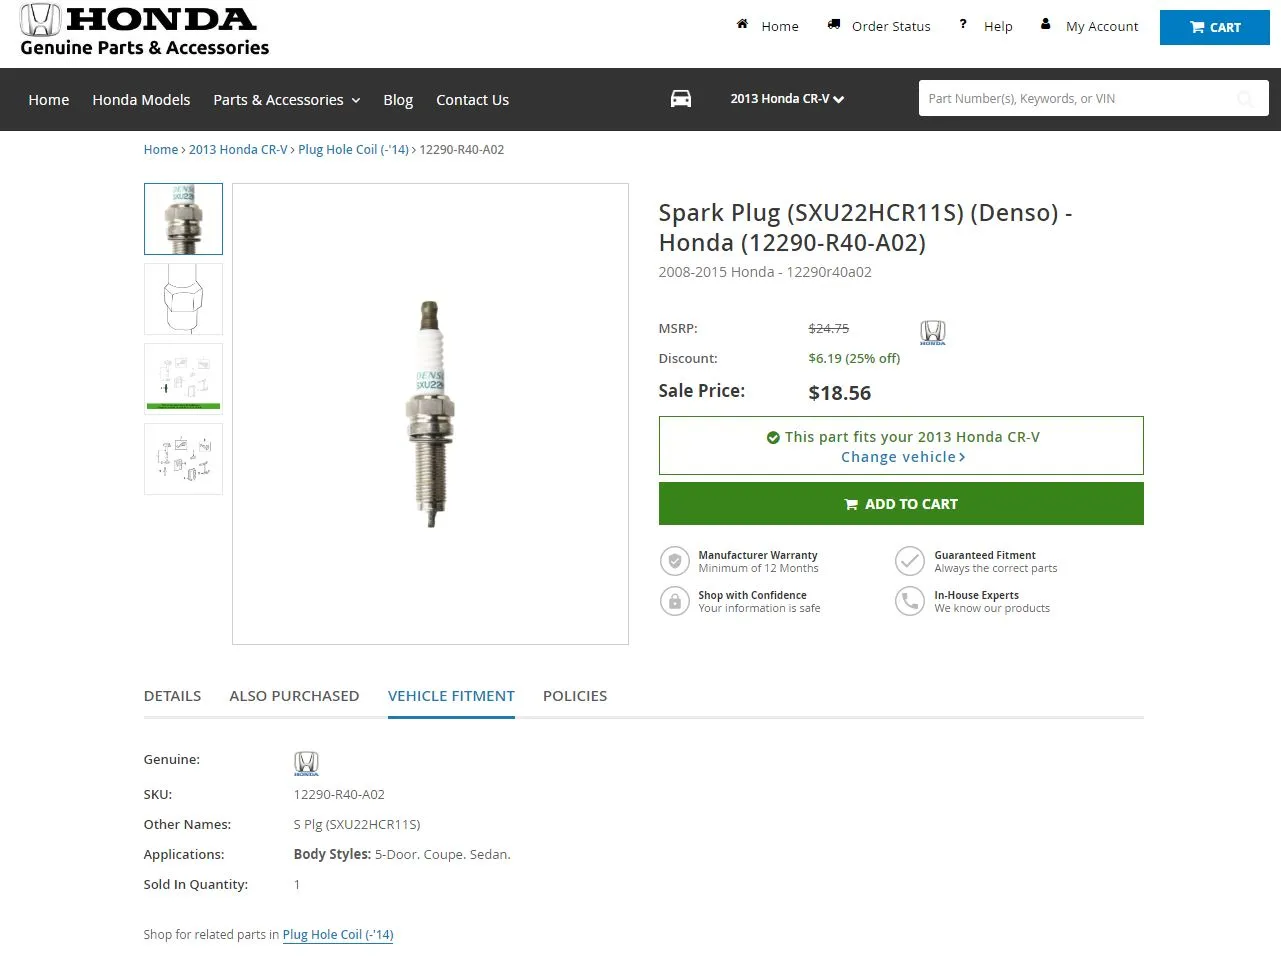Follow the Plug Hole Coil related parts link
Screen dimensions: 1281x965
338,935
